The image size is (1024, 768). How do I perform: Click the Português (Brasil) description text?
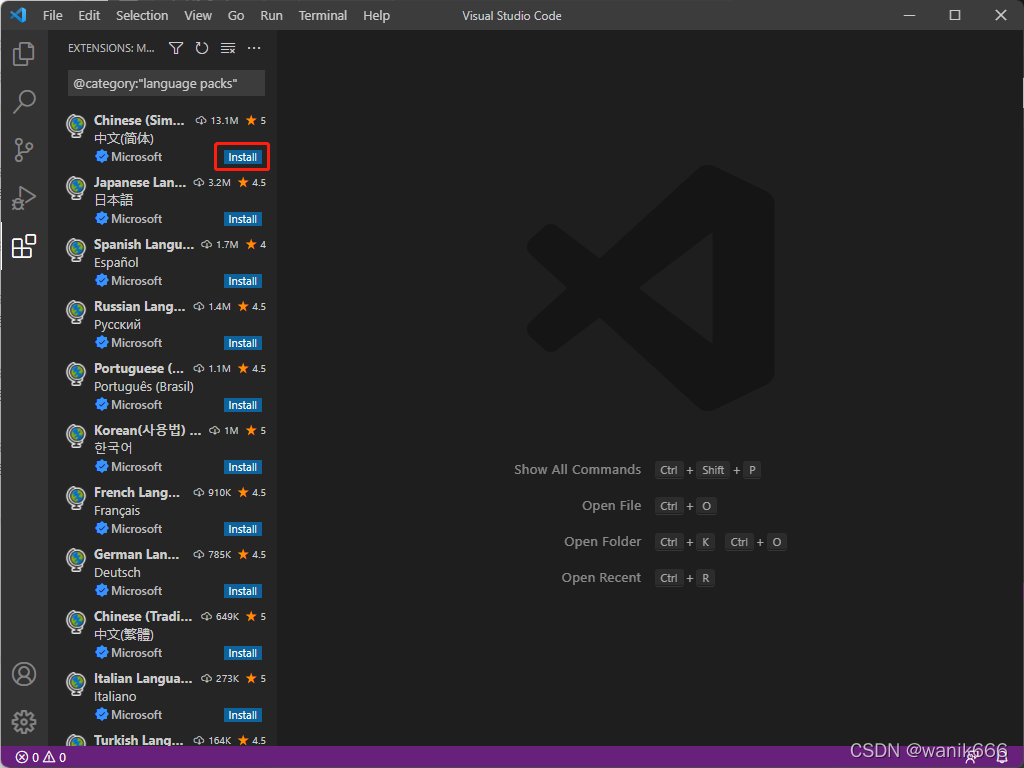pos(144,387)
